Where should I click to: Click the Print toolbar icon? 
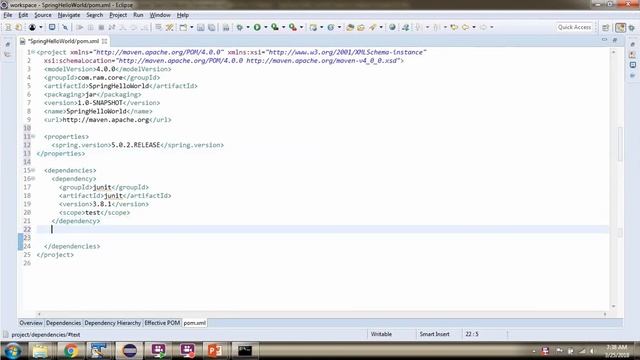click(x=226, y=27)
